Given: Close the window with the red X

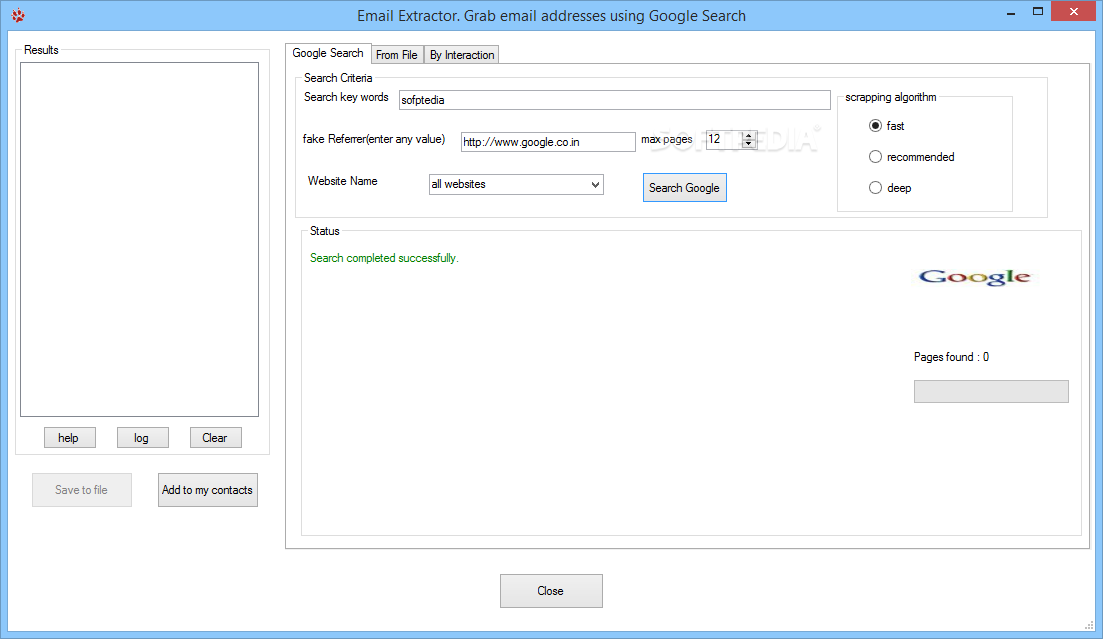Looking at the screenshot, I should [x=1073, y=11].
